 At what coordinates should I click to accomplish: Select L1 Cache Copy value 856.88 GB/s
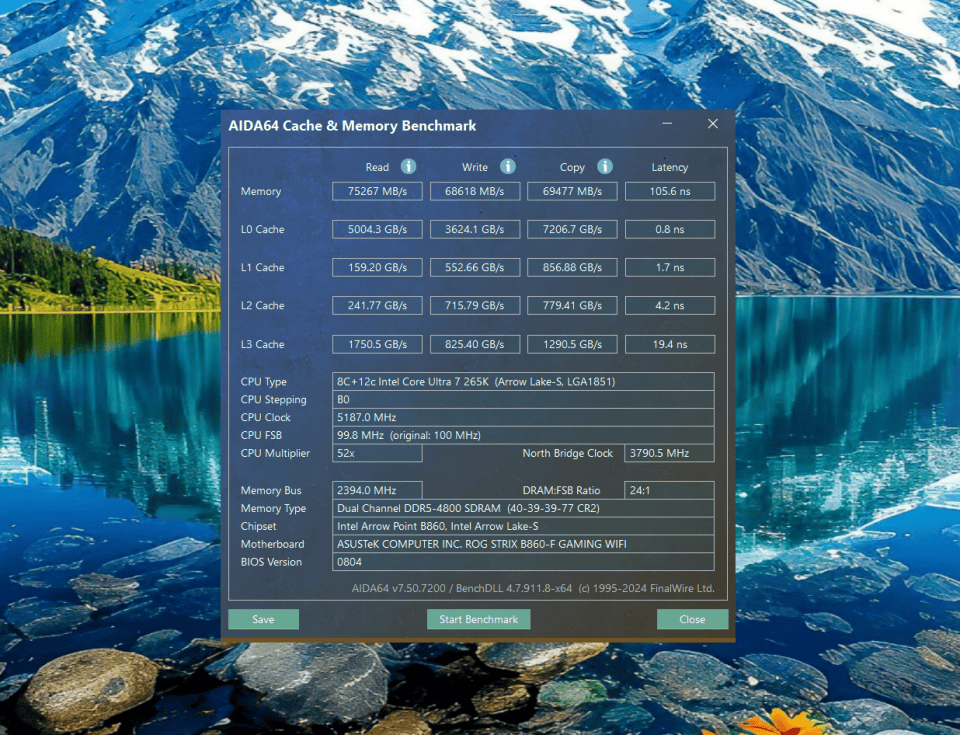point(572,267)
